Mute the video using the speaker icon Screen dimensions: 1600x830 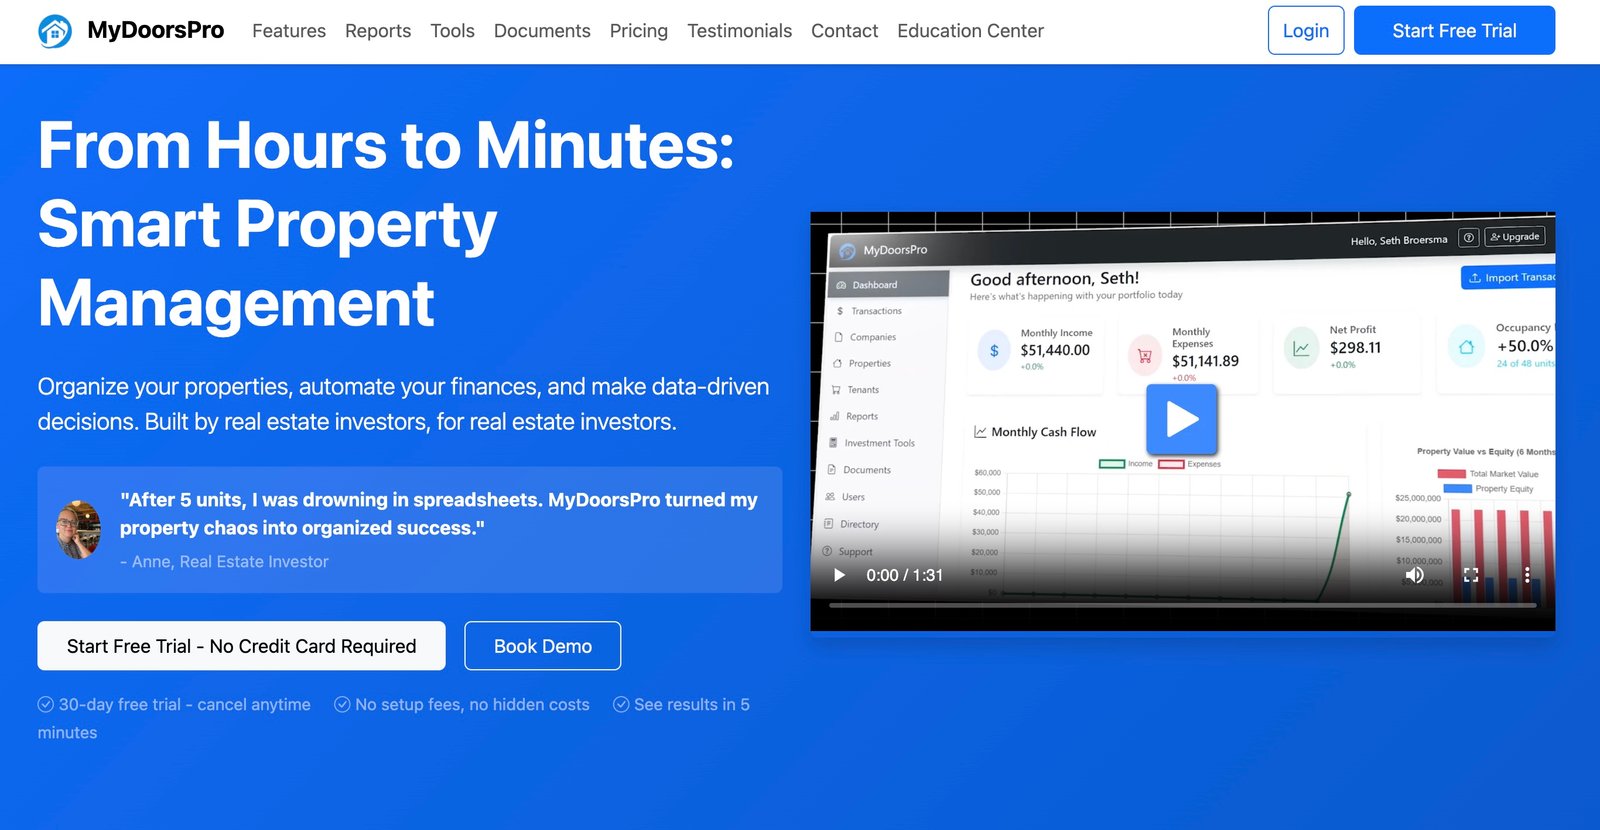[1414, 575]
